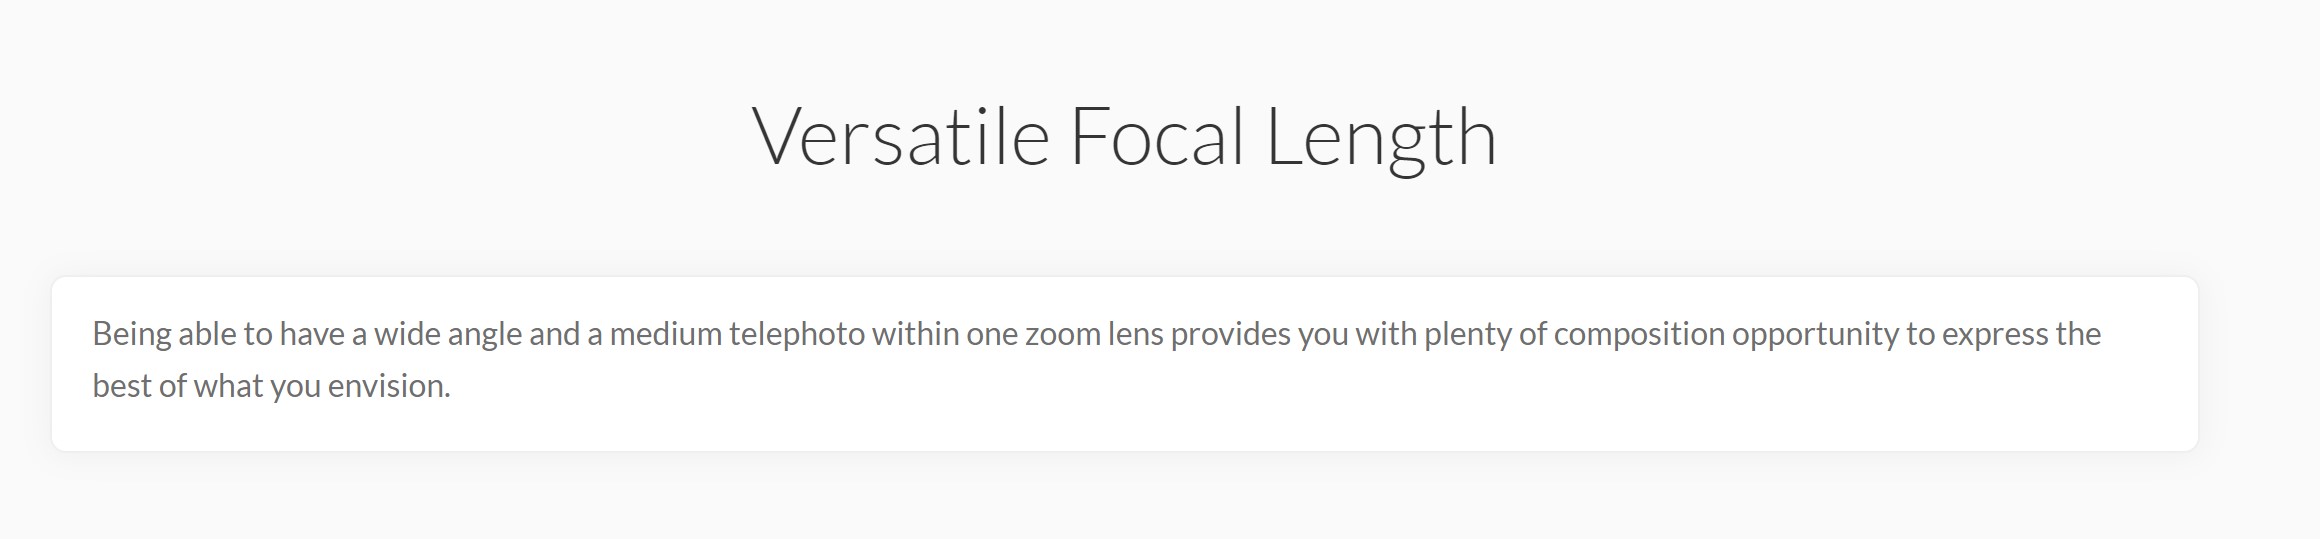Click the word "Focal" in the title
Image resolution: width=2320 pixels, height=539 pixels.
point(1157,136)
